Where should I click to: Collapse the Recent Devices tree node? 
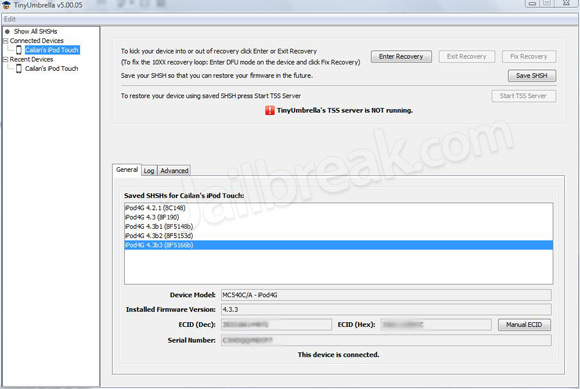pos(6,59)
